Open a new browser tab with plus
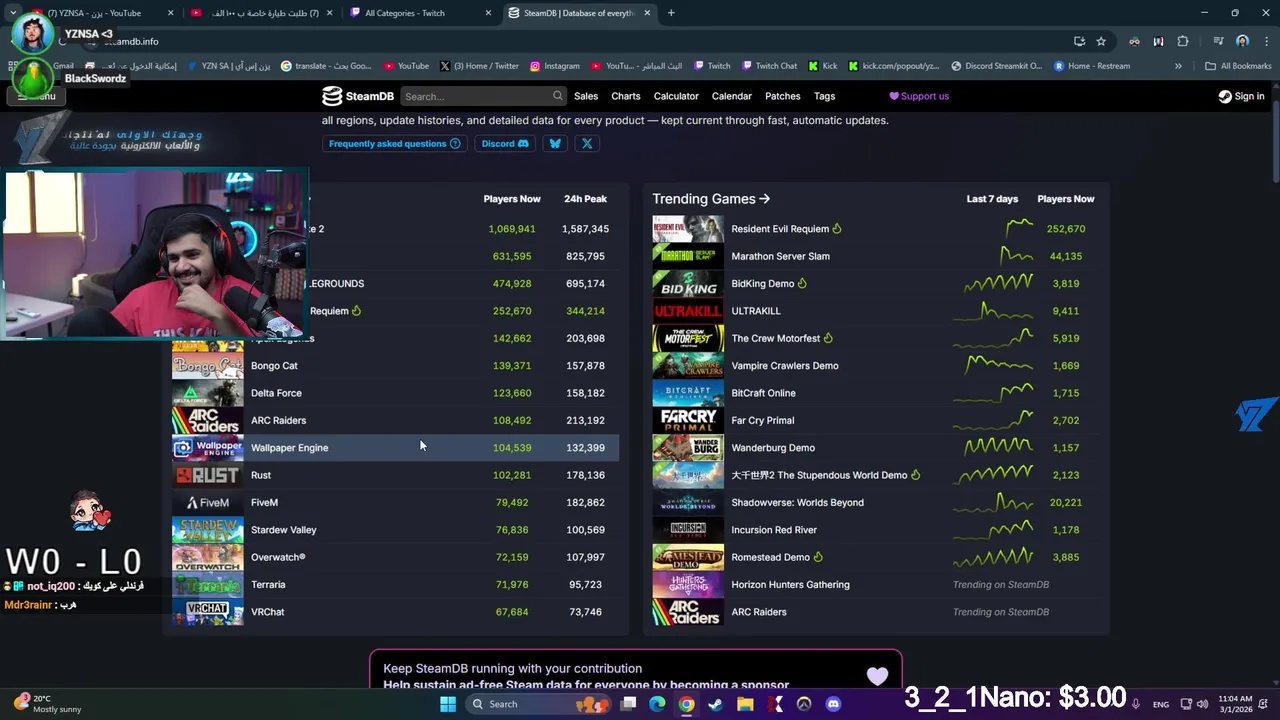The width and height of the screenshot is (1280, 720). pyautogui.click(x=671, y=13)
